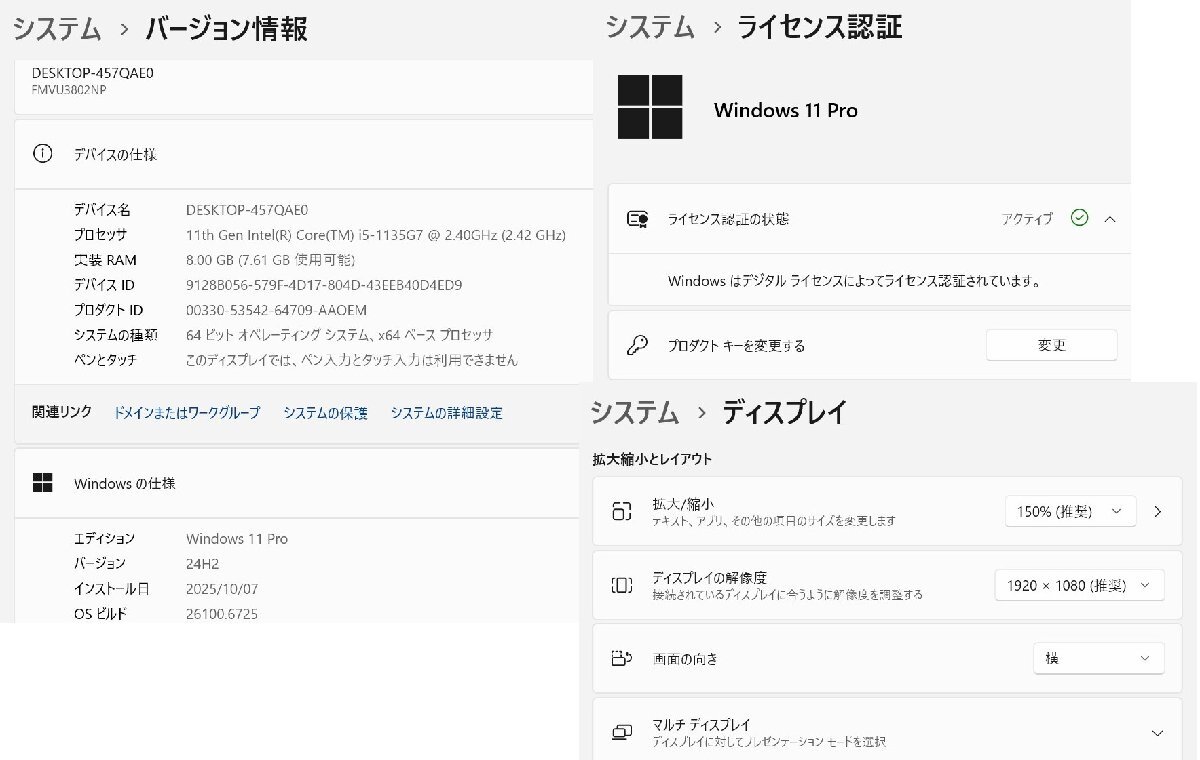The width and height of the screenshot is (1200, 760).
Task: Click the 11th Gen Intel Core i5-1135G7 processor value
Action: [x=376, y=235]
